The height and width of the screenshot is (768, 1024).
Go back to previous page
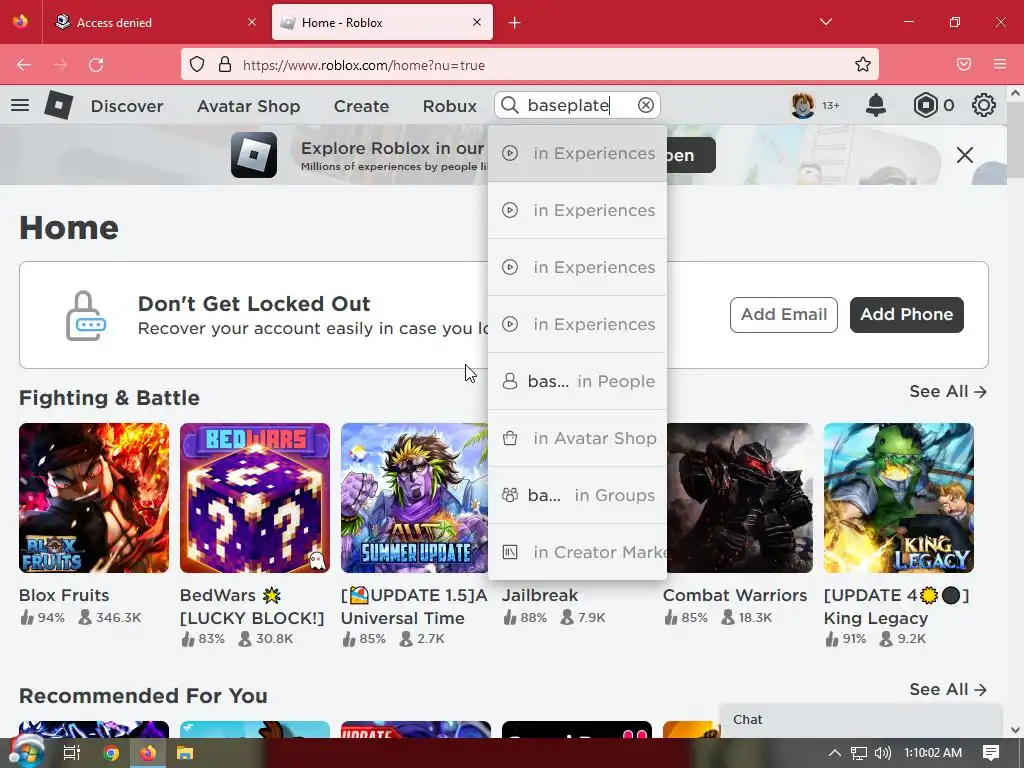tap(24, 64)
